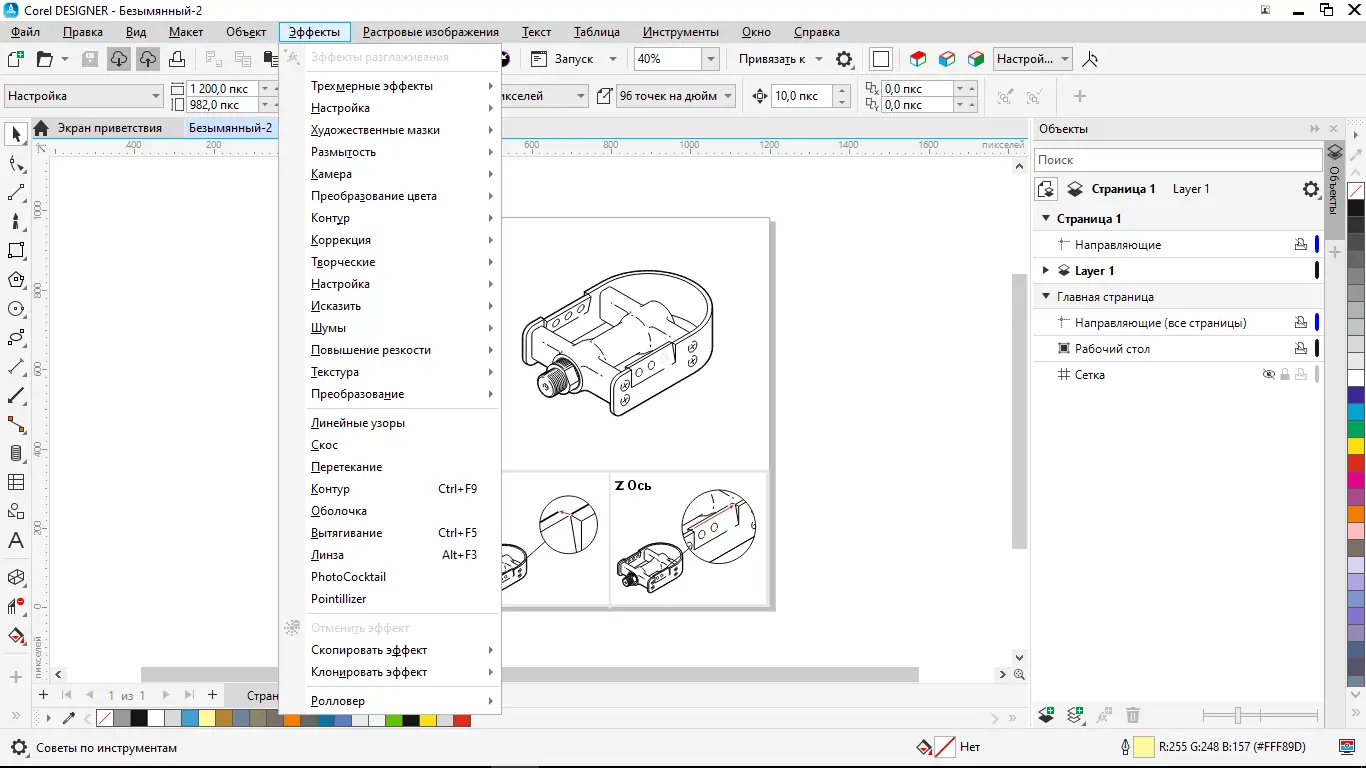
Task: Choose Линза from the Effects menu
Action: pos(327,555)
